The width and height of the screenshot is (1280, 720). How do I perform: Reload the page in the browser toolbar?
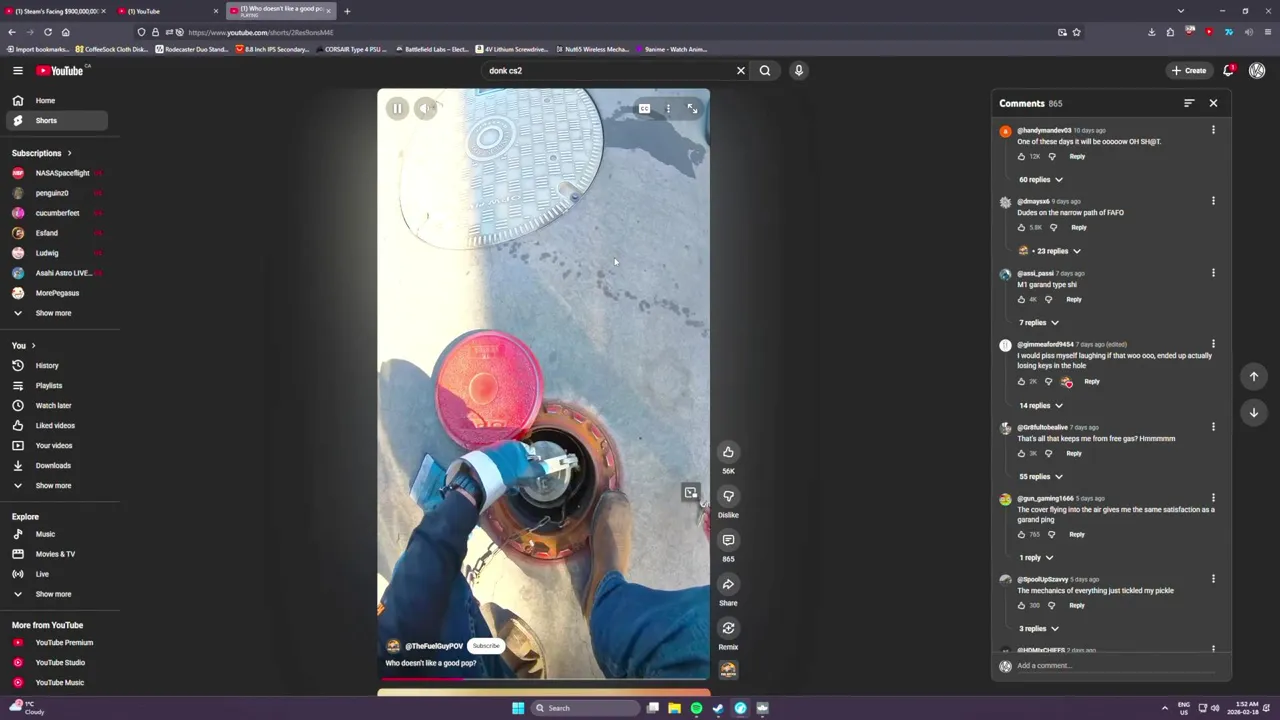pos(47,32)
